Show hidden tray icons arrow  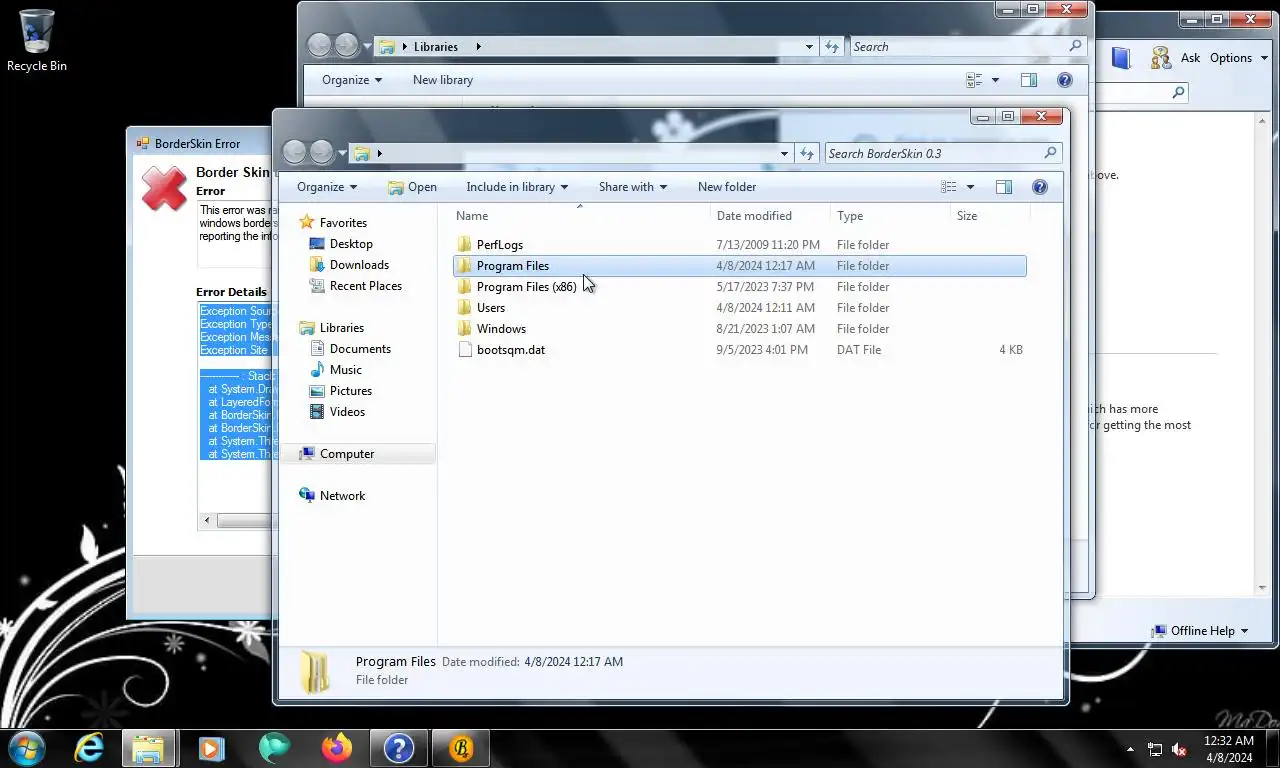click(x=1131, y=749)
